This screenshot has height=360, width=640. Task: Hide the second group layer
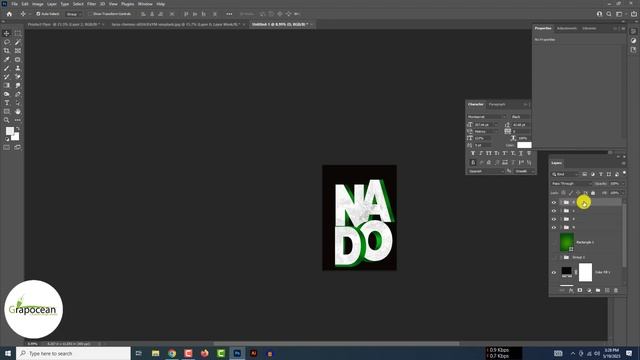(554, 211)
